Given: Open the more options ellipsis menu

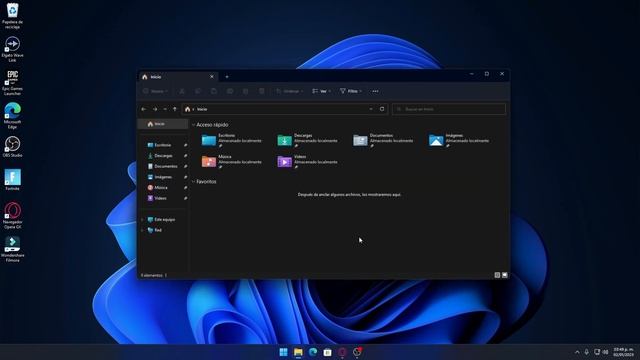Looking at the screenshot, I should tap(375, 91).
